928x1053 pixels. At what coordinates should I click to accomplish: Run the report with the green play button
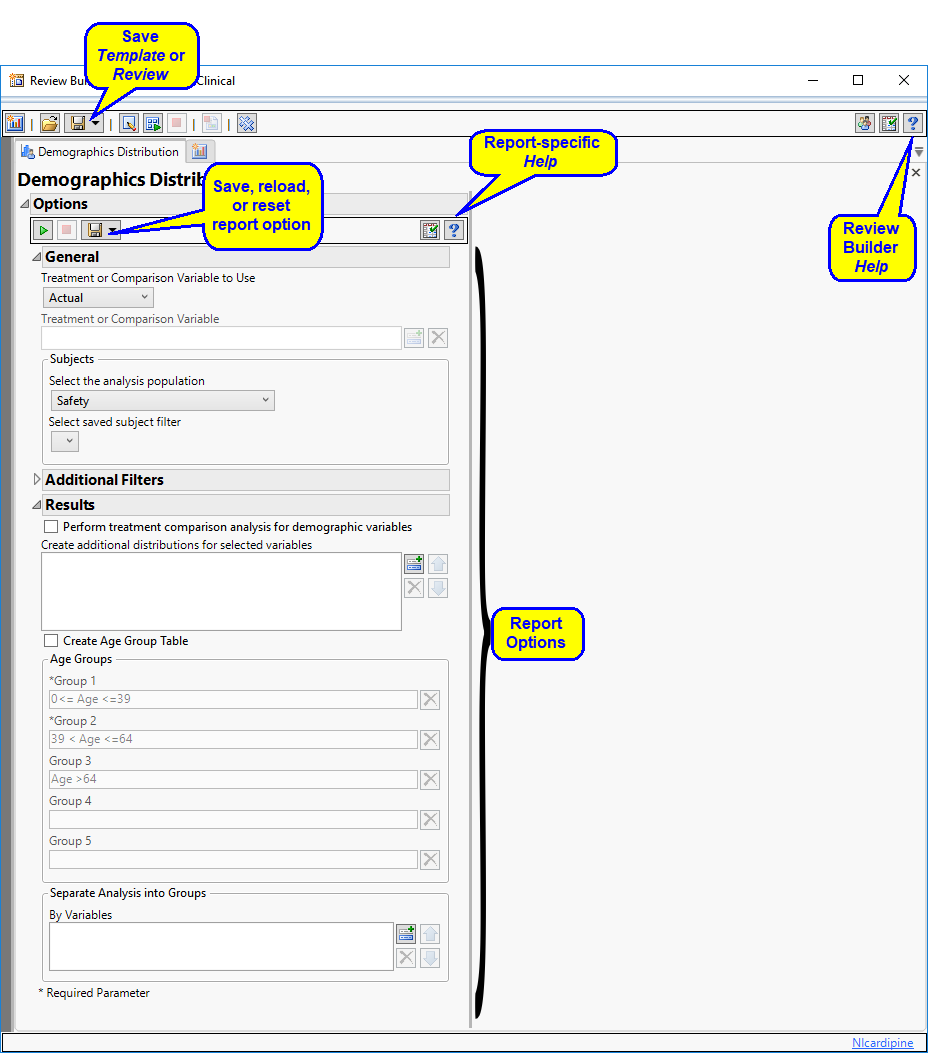click(43, 230)
